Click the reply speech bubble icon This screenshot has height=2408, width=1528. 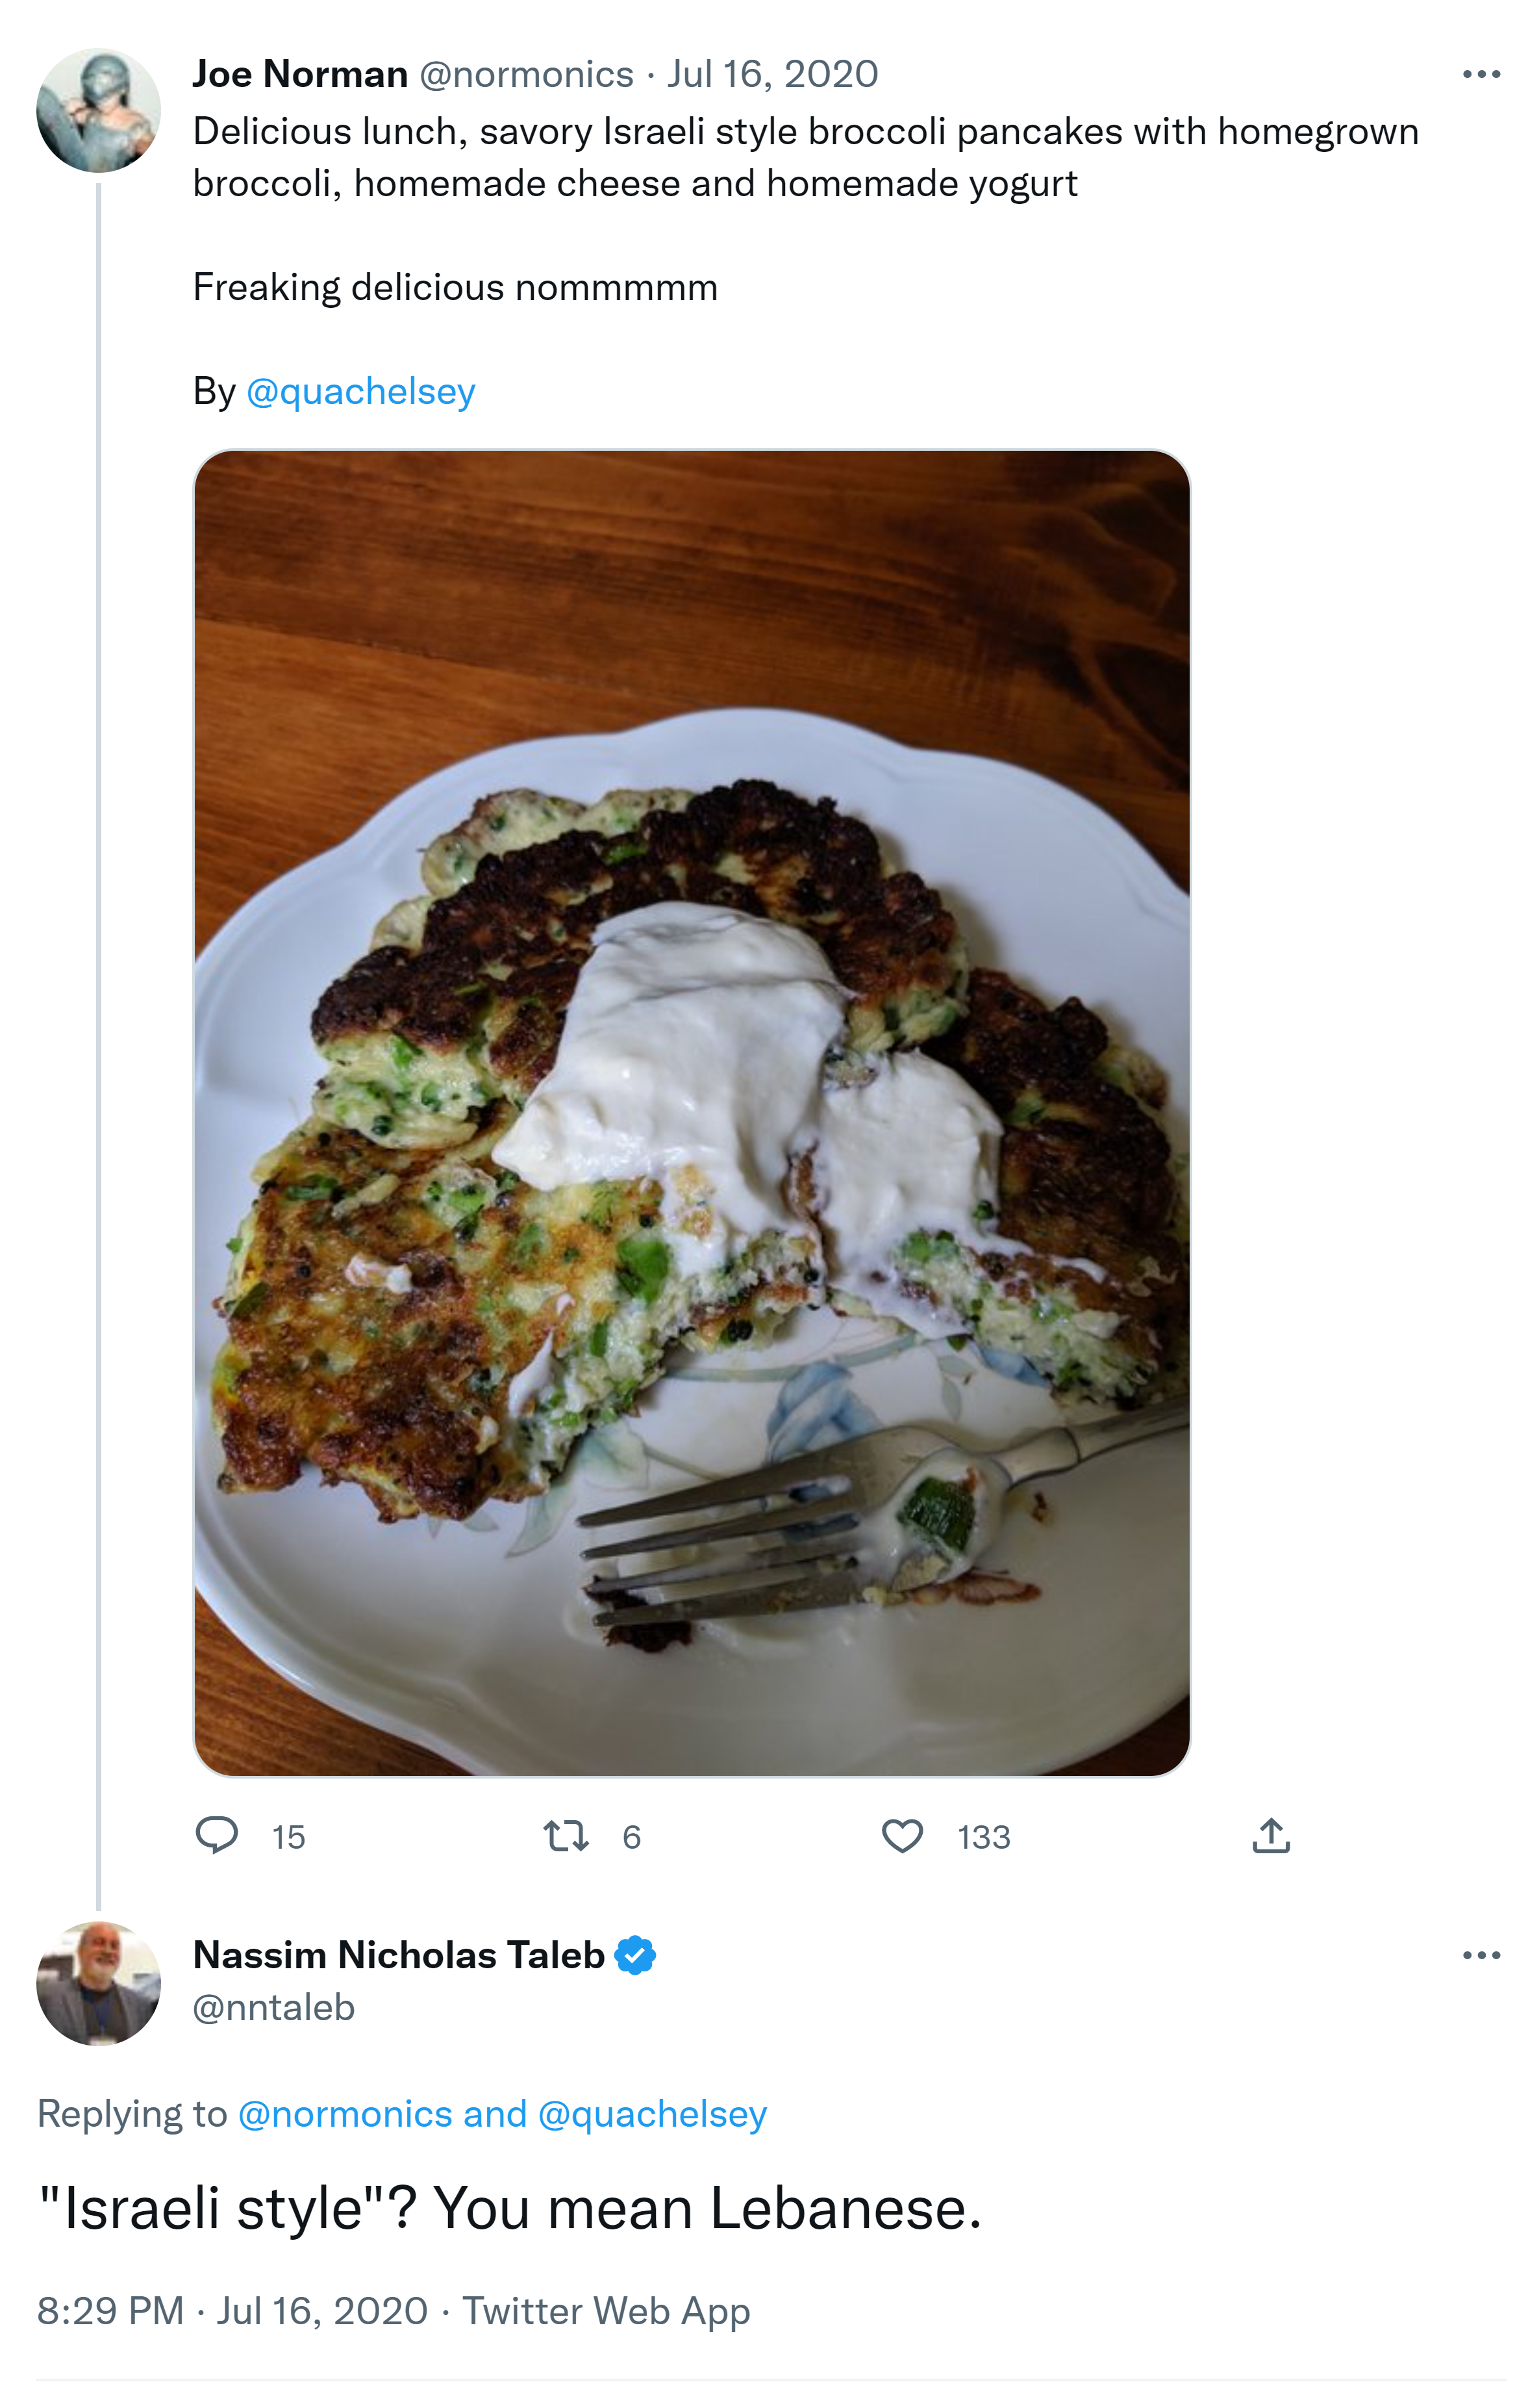(x=216, y=1836)
